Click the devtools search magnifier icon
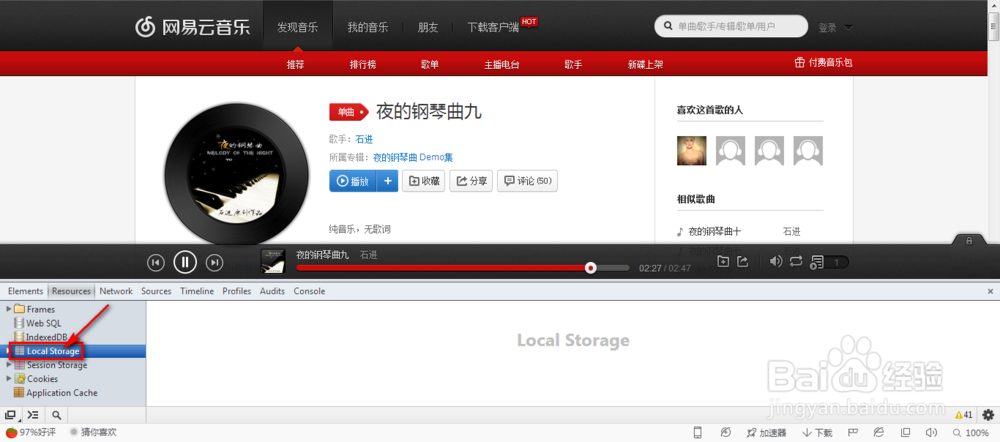The width and height of the screenshot is (1000, 442). click(x=56, y=415)
